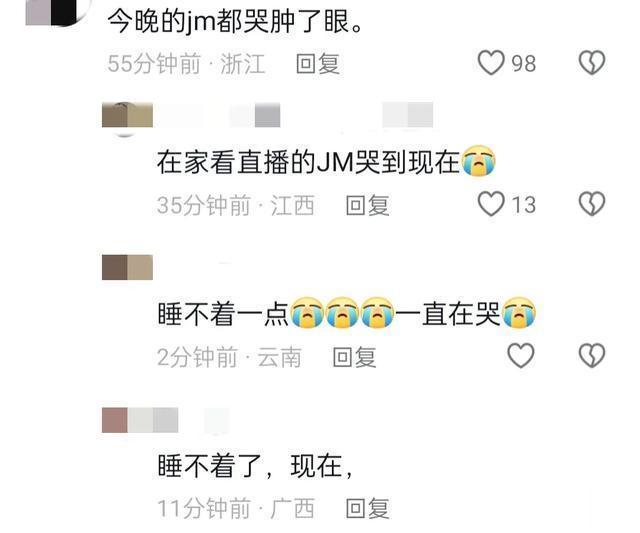Select comment '睡不着一点…一直在哭'
Viewport: 640px width, 533px height.
pos(347,313)
